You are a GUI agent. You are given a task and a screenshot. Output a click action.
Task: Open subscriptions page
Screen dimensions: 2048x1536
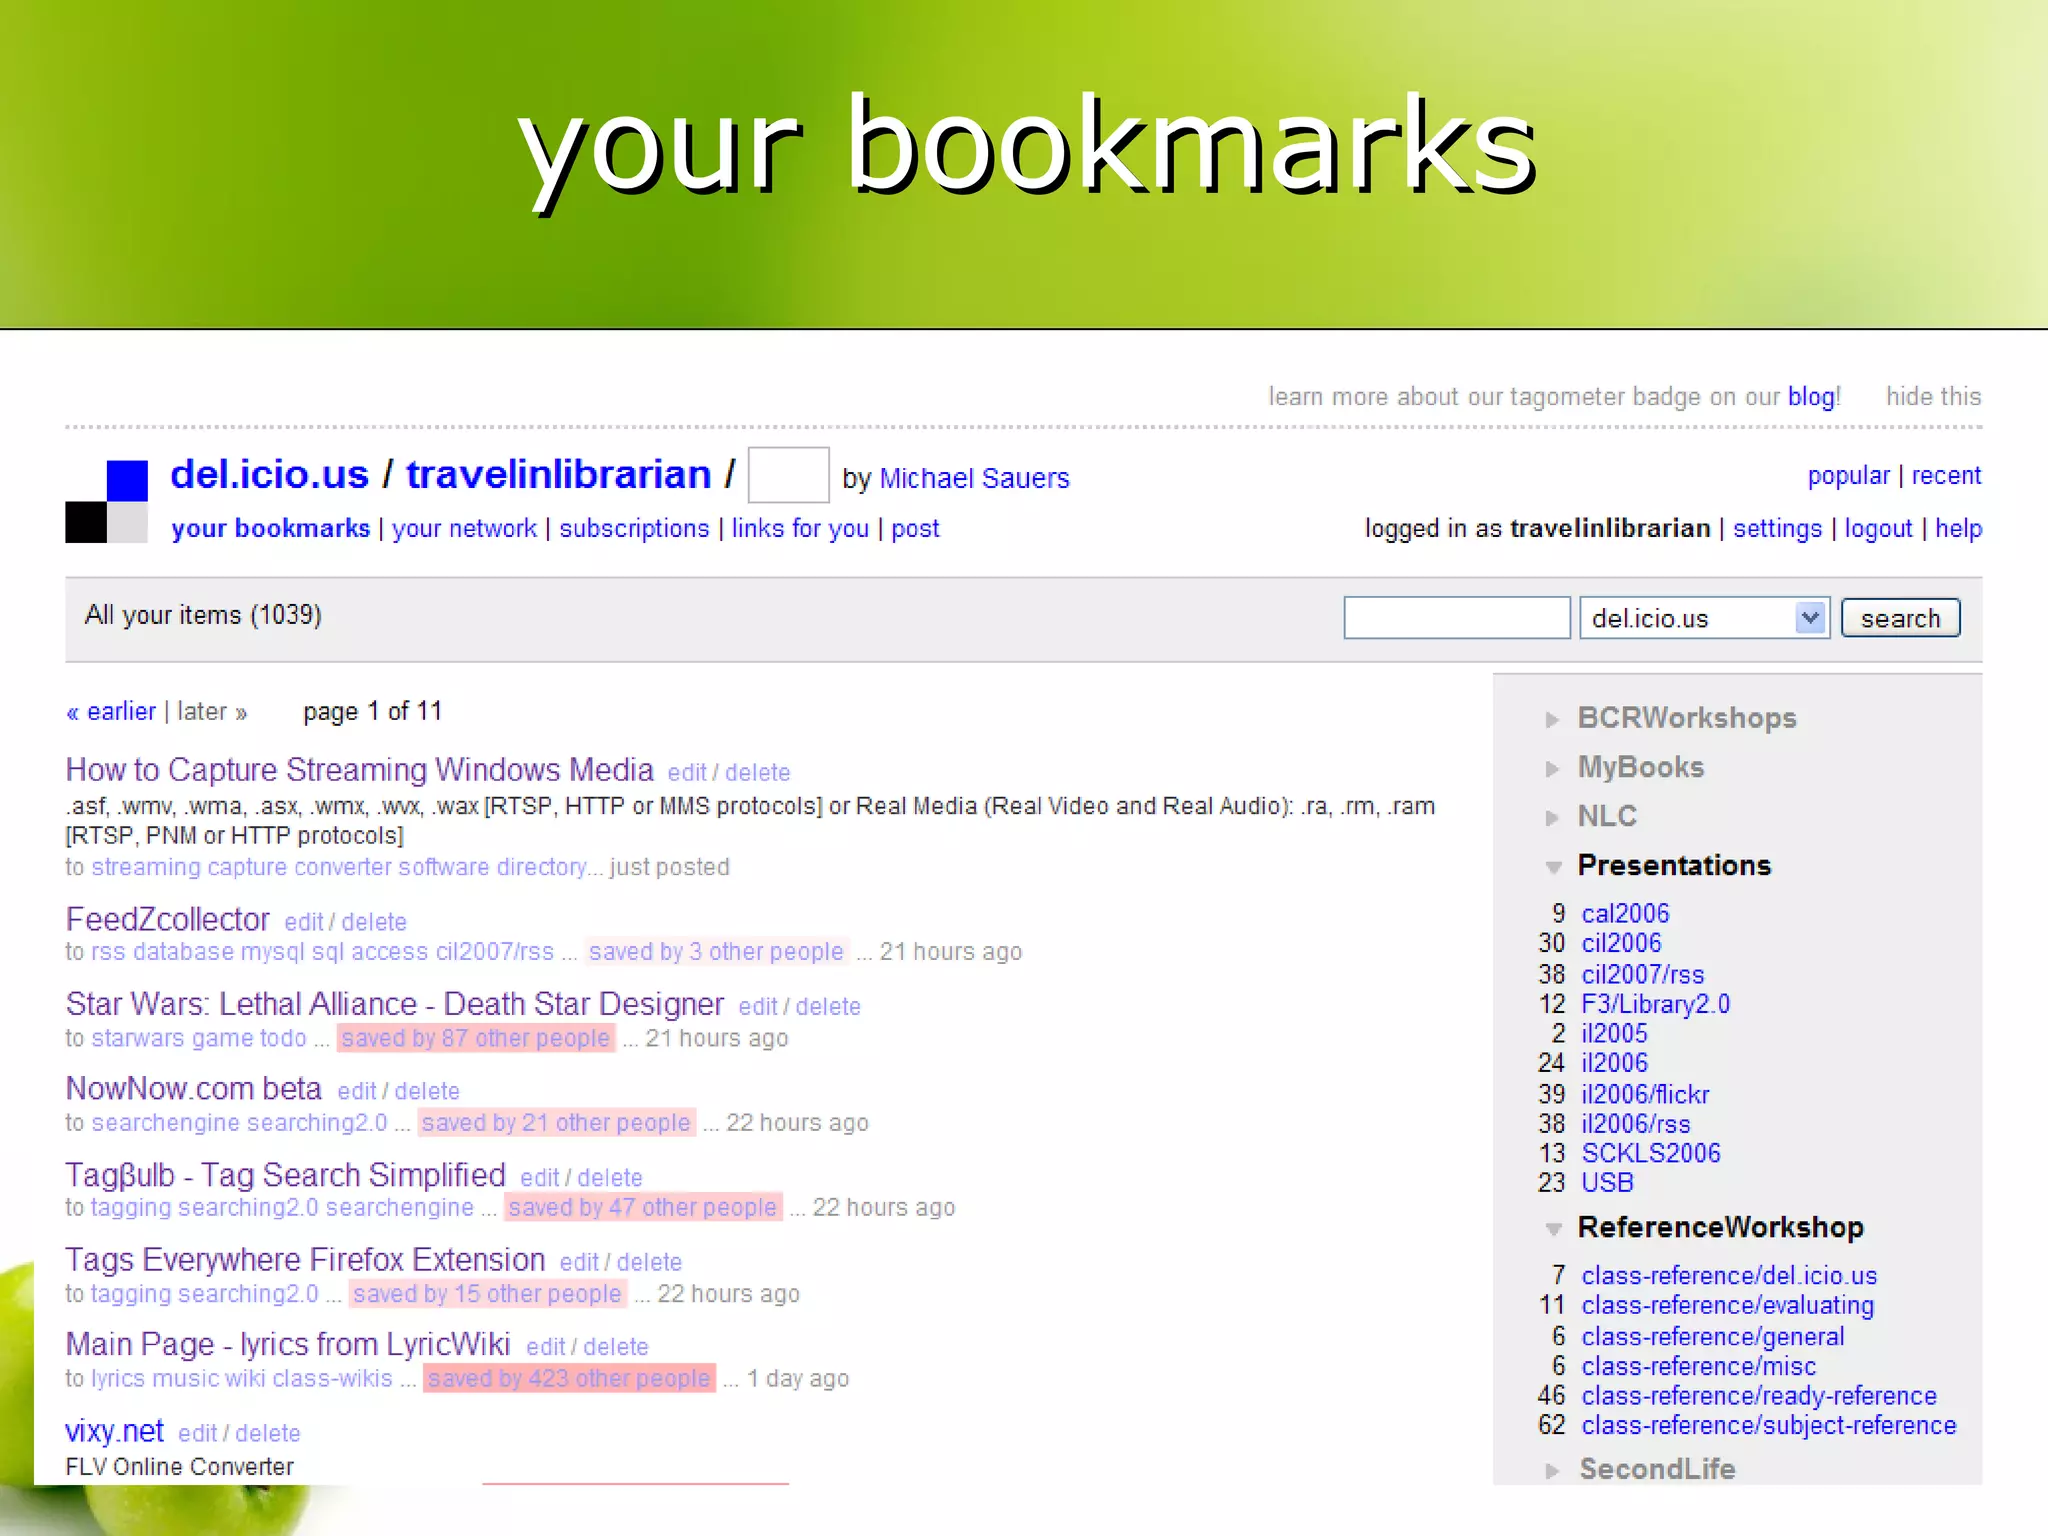pos(634,528)
